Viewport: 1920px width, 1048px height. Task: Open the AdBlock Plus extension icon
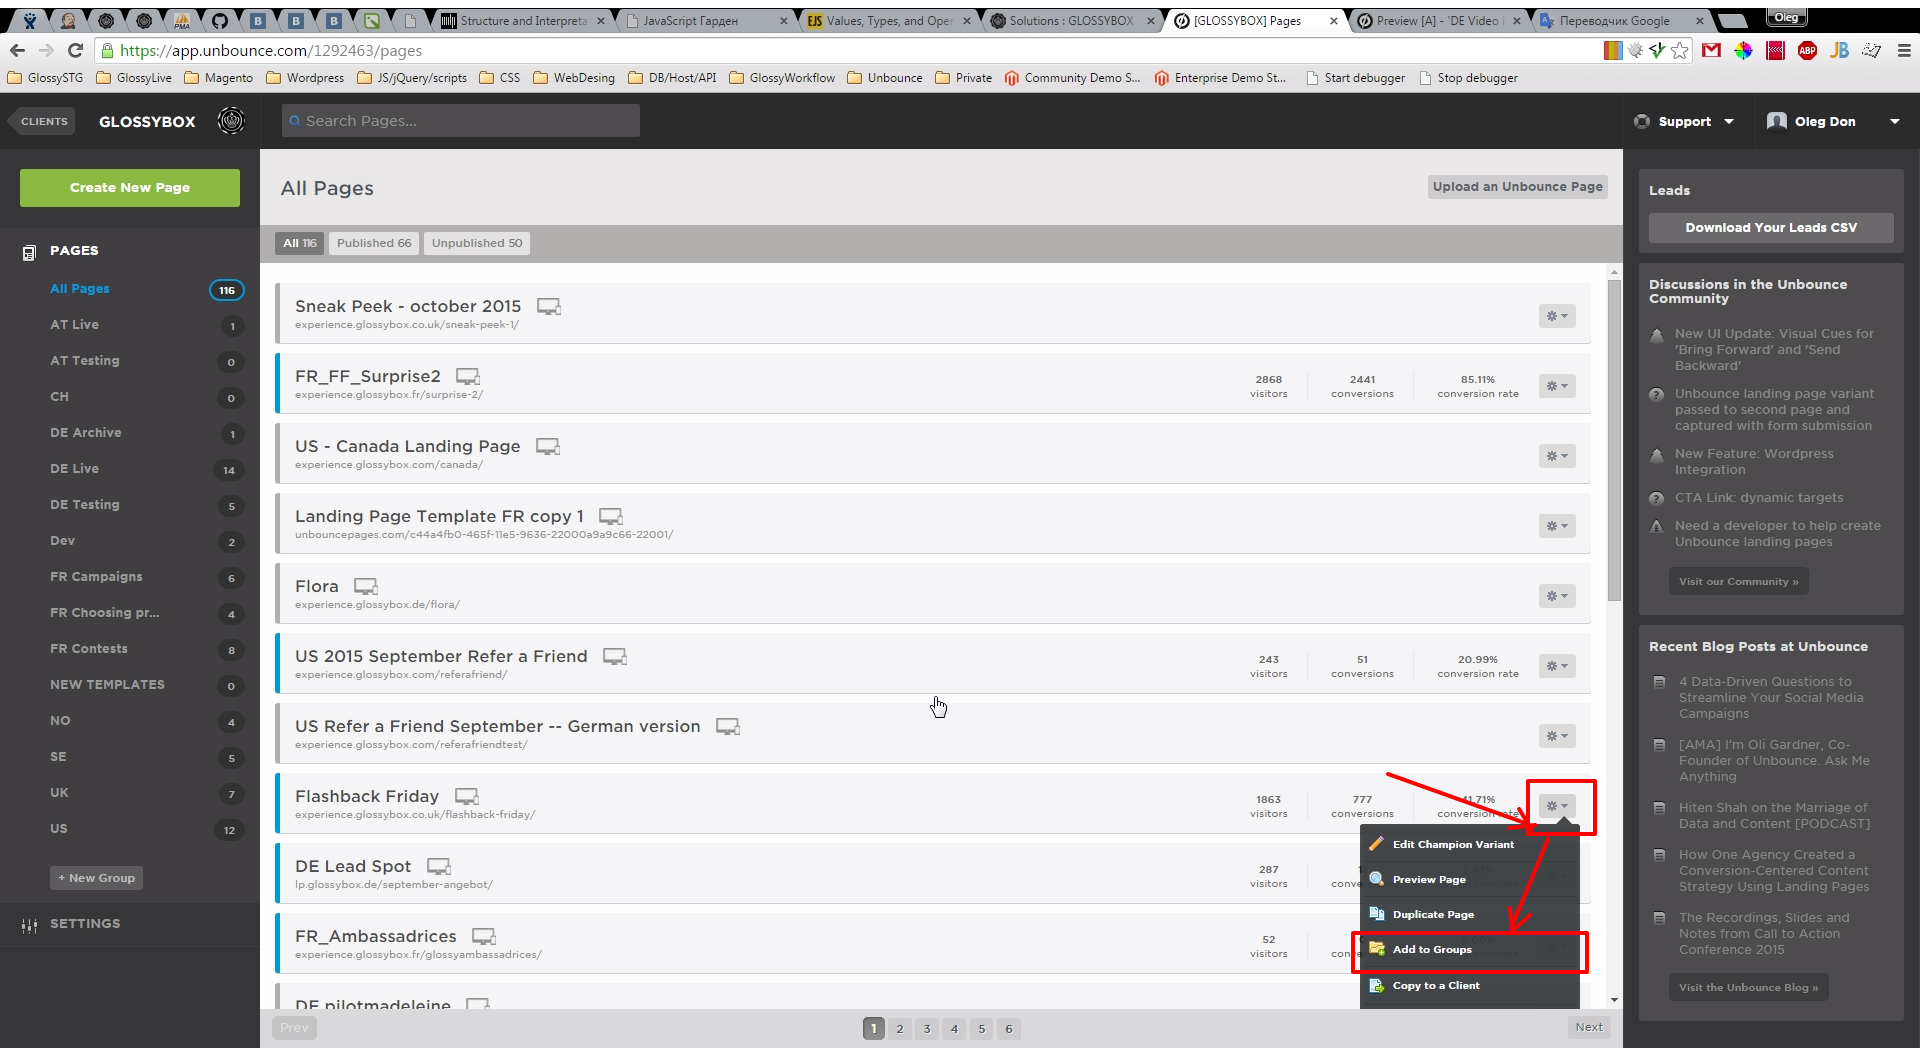click(x=1807, y=50)
